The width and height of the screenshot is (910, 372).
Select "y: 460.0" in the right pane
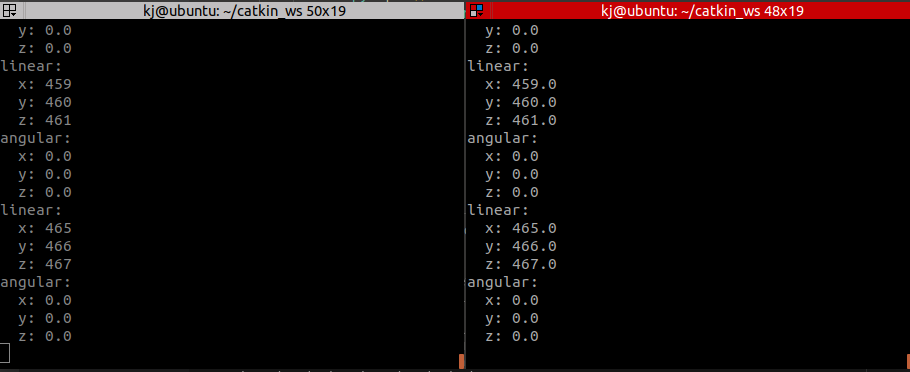(x=521, y=102)
